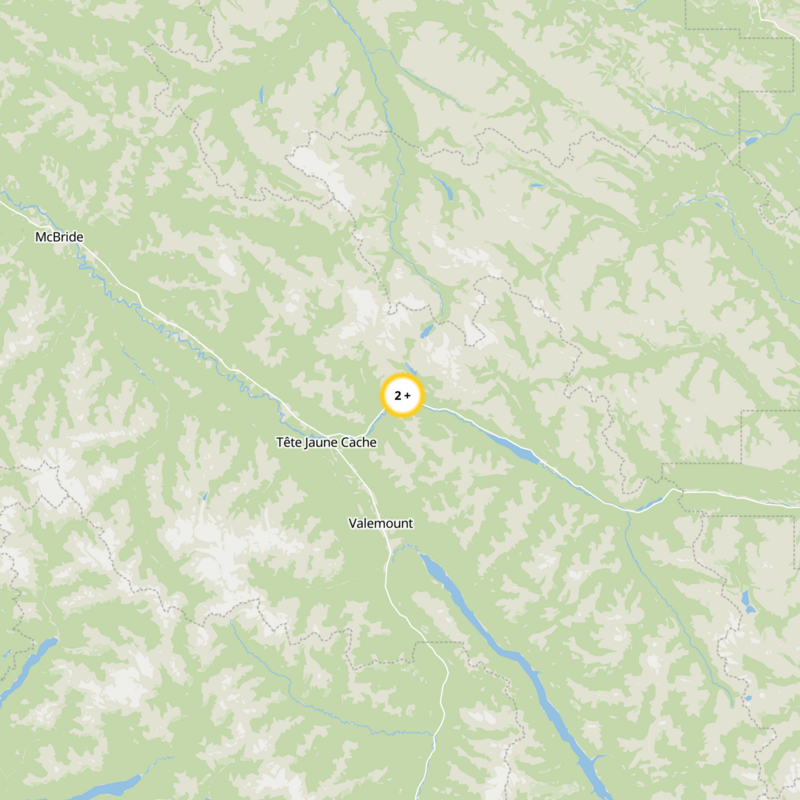Screen dimensions: 800x800
Task: Select the Tête Jaune Cache place label
Action: [x=327, y=442]
